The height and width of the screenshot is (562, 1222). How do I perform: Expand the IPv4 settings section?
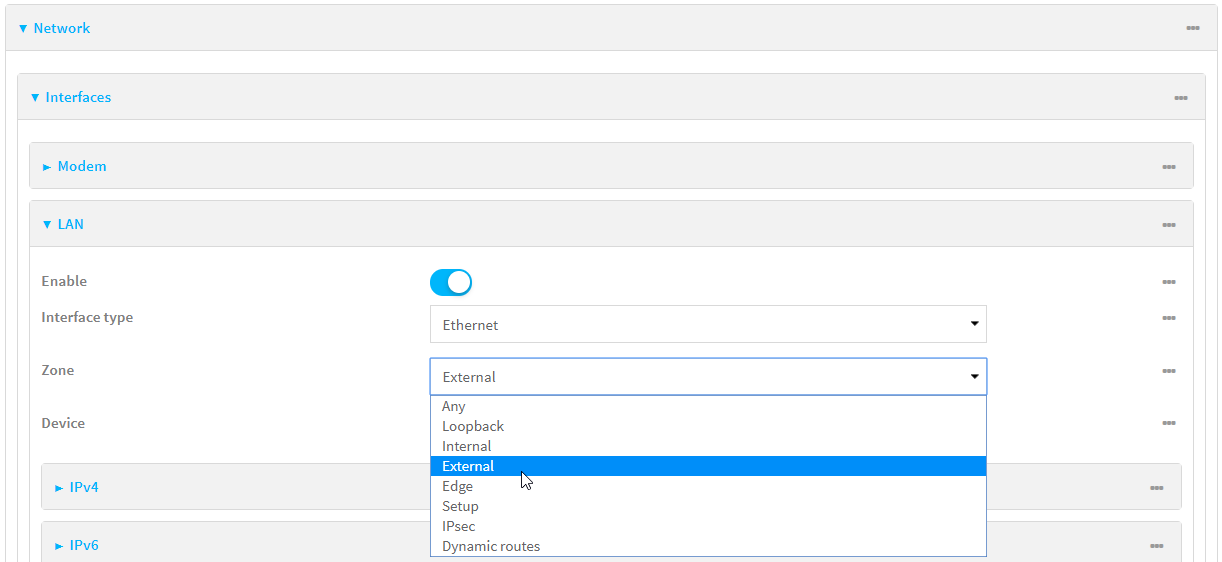(83, 487)
